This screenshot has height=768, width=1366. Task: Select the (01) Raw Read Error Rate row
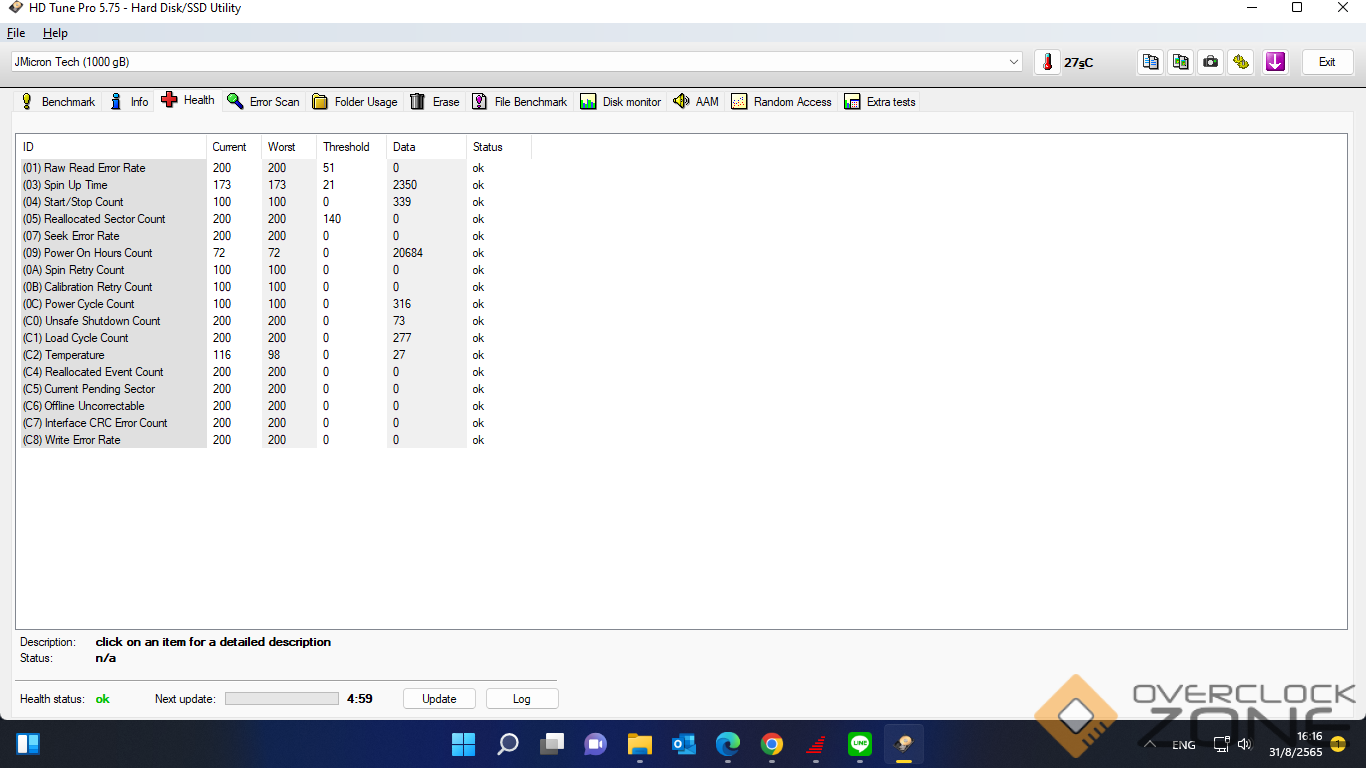[276, 168]
